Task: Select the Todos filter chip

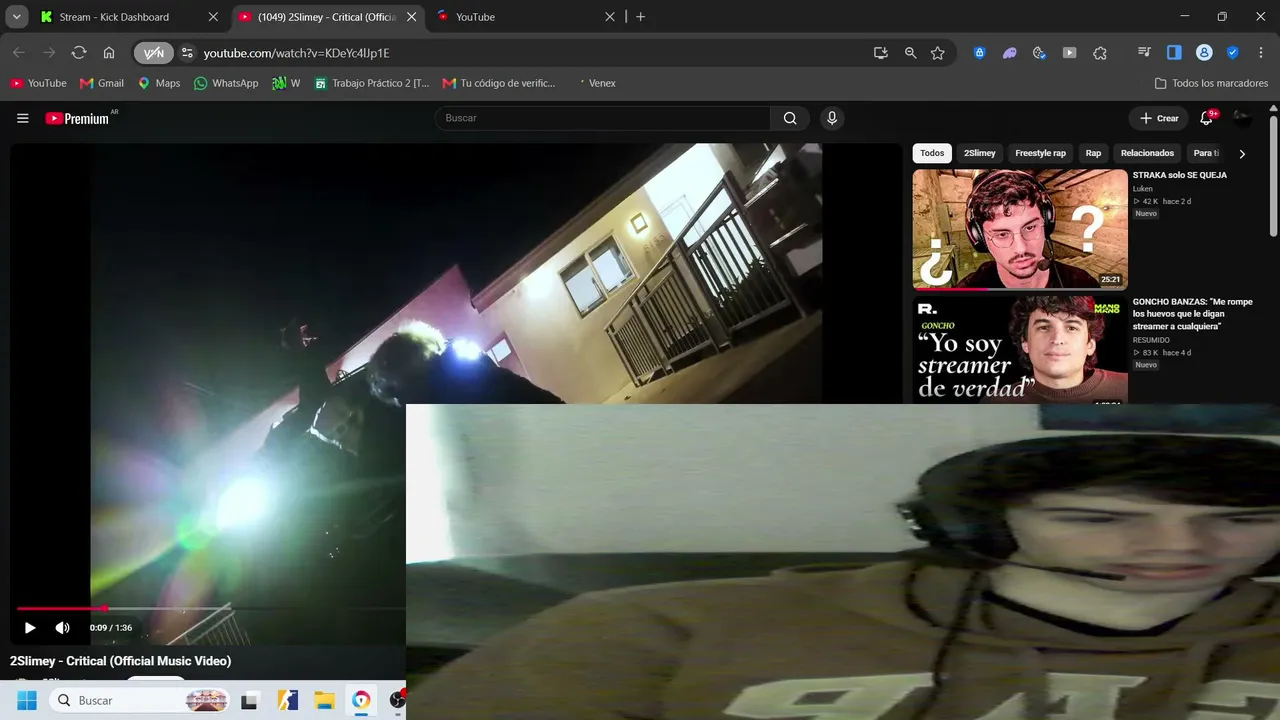Action: [932, 153]
